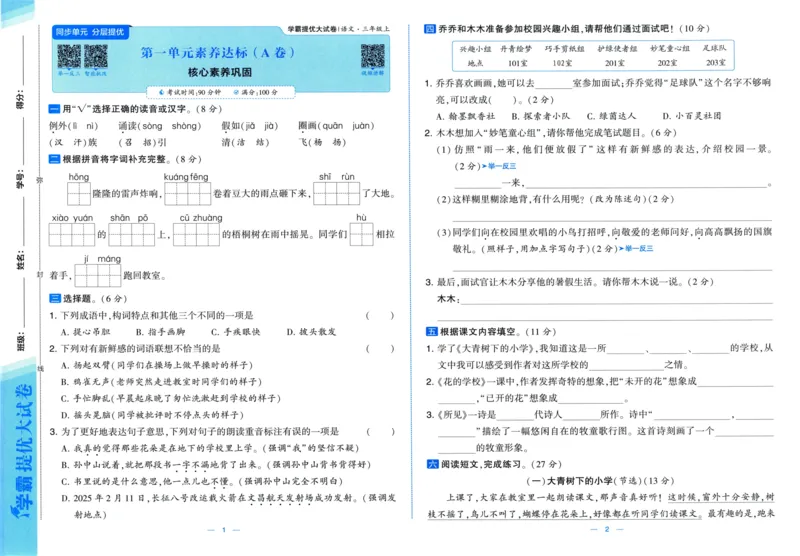This screenshot has height=556, width=800.
Task: Click the writing grid under shī rùn
Action: click(x=337, y=194)
